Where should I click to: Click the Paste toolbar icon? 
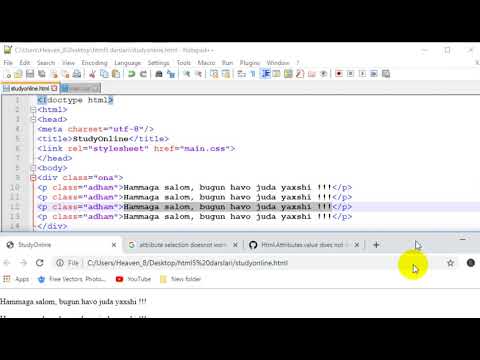(x=116, y=74)
